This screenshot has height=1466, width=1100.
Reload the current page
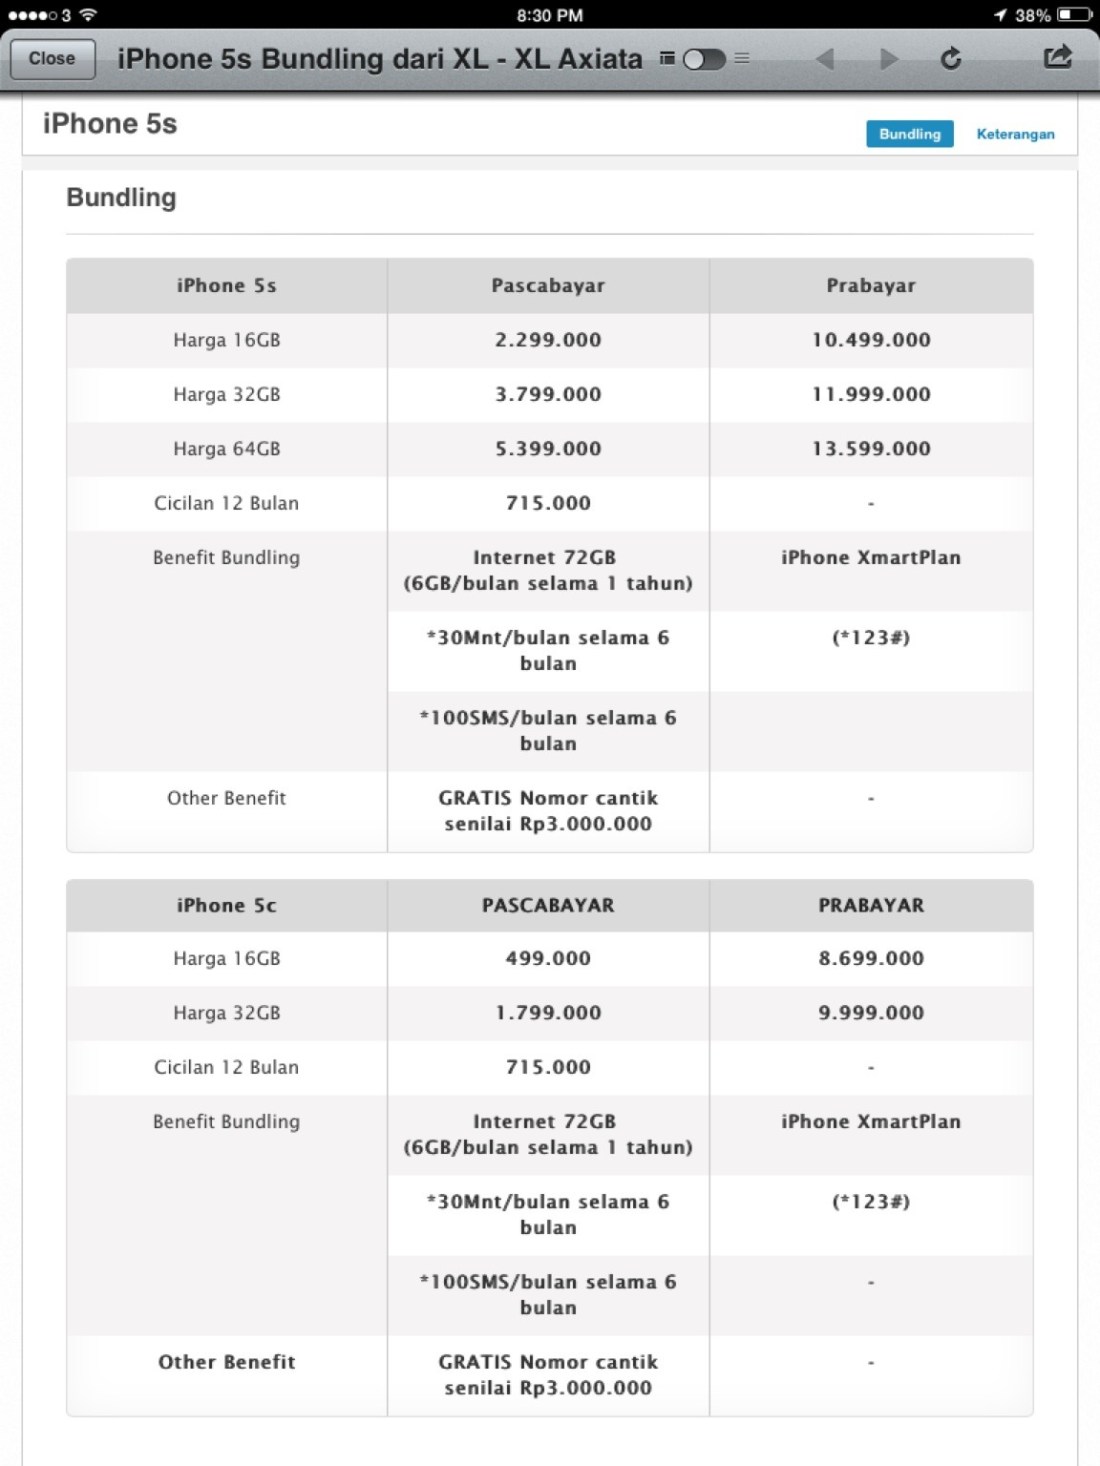(x=951, y=59)
